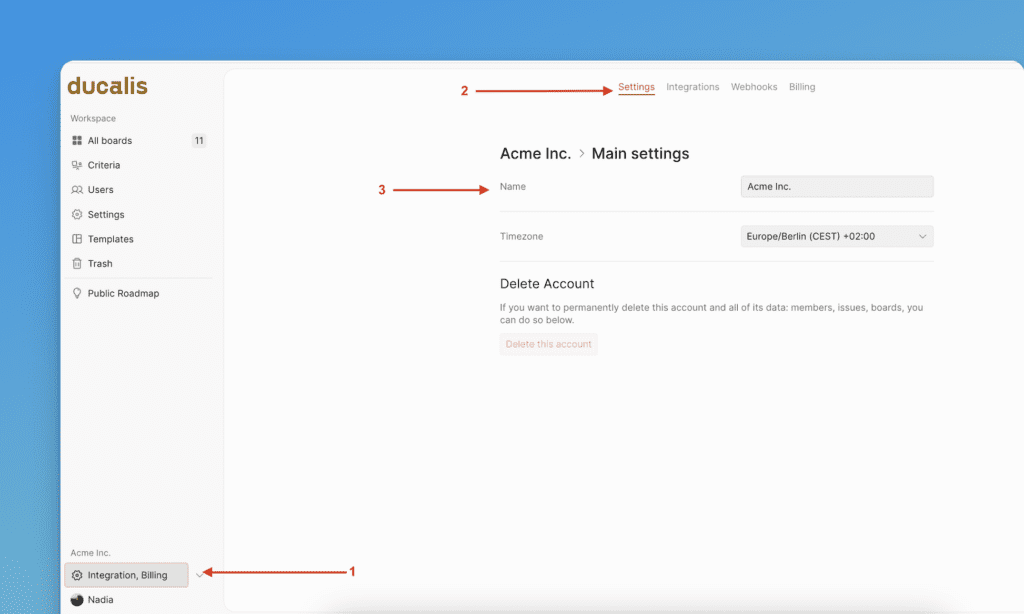Open Public Roadmap lightbulb icon
Image resolution: width=1024 pixels, height=614 pixels.
click(77, 294)
